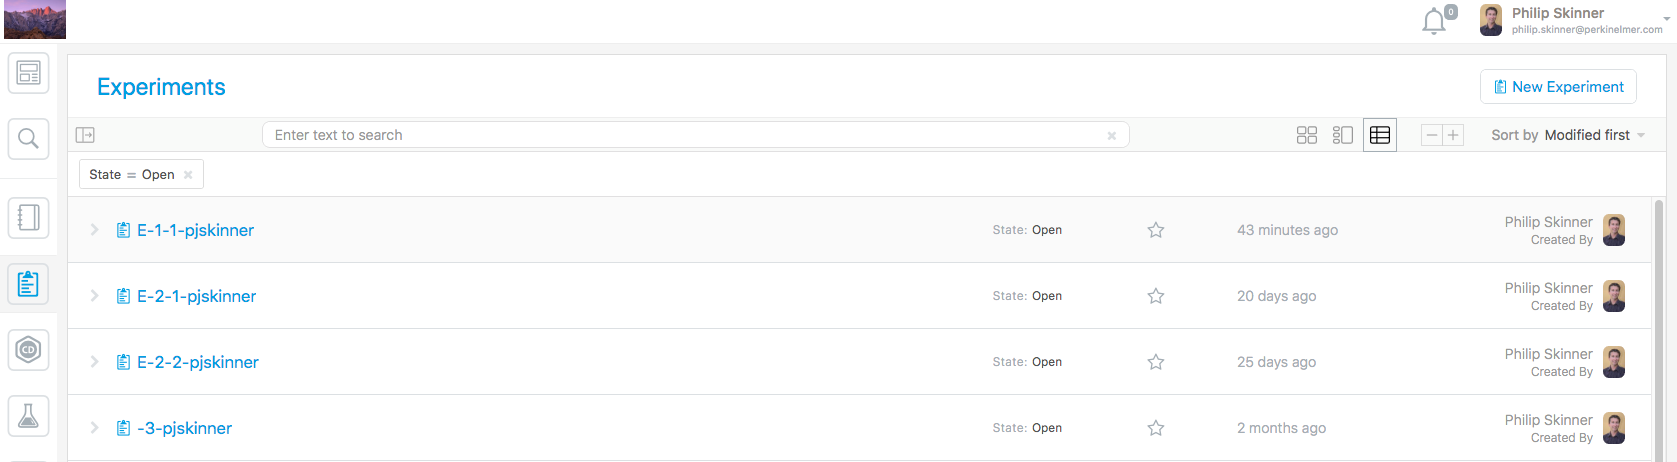Expand the E-1-1-pjskinner row
The width and height of the screenshot is (1677, 462).
click(x=94, y=230)
